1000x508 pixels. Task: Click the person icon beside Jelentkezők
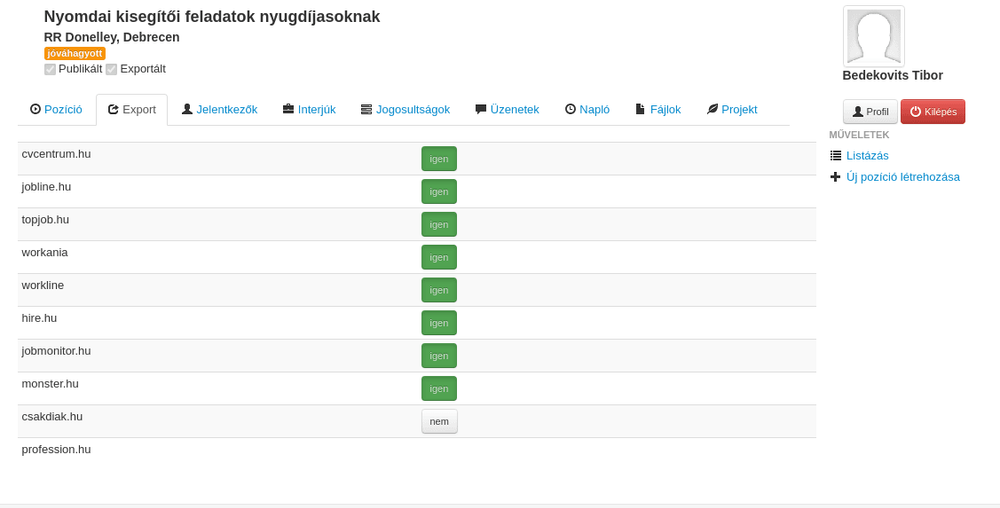187,110
